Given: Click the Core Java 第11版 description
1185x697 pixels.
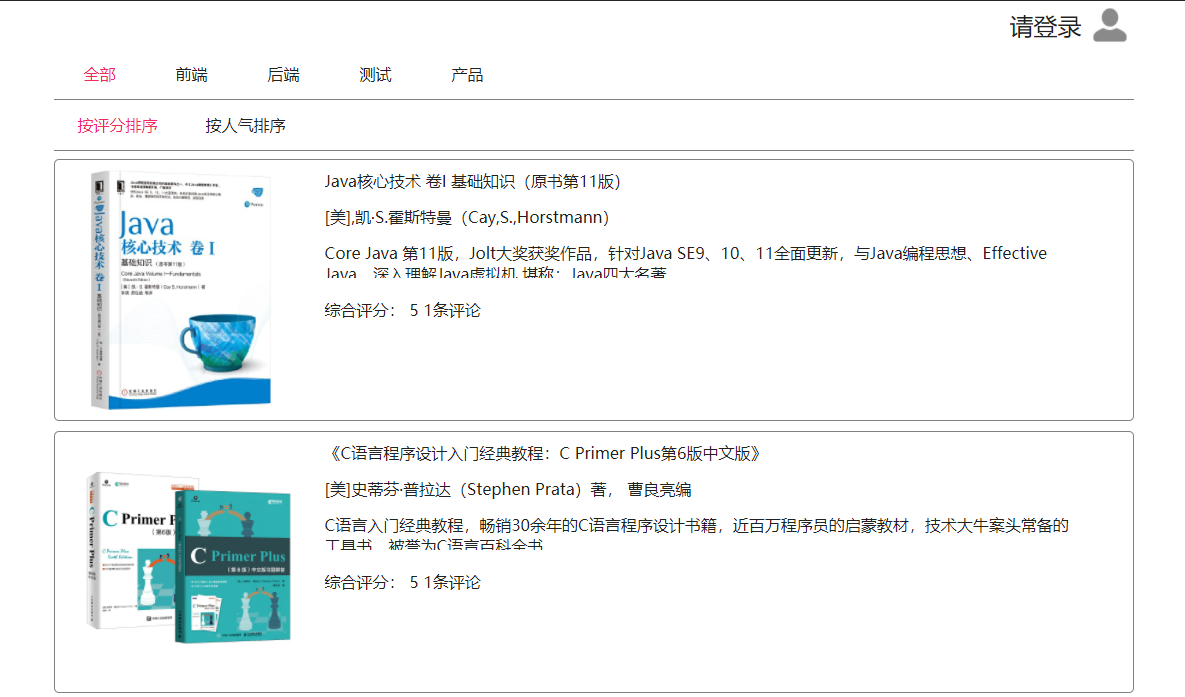Looking at the screenshot, I should coord(685,262).
